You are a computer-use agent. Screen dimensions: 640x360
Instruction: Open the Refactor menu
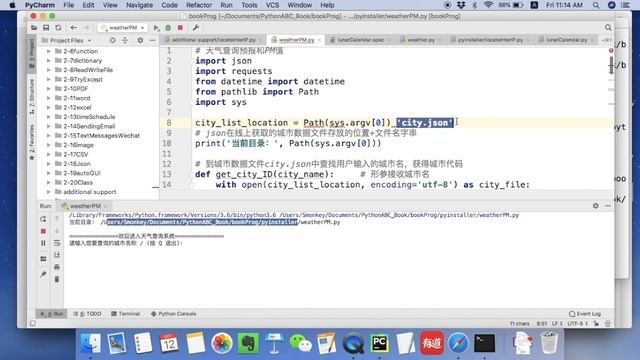pyautogui.click(x=199, y=5)
